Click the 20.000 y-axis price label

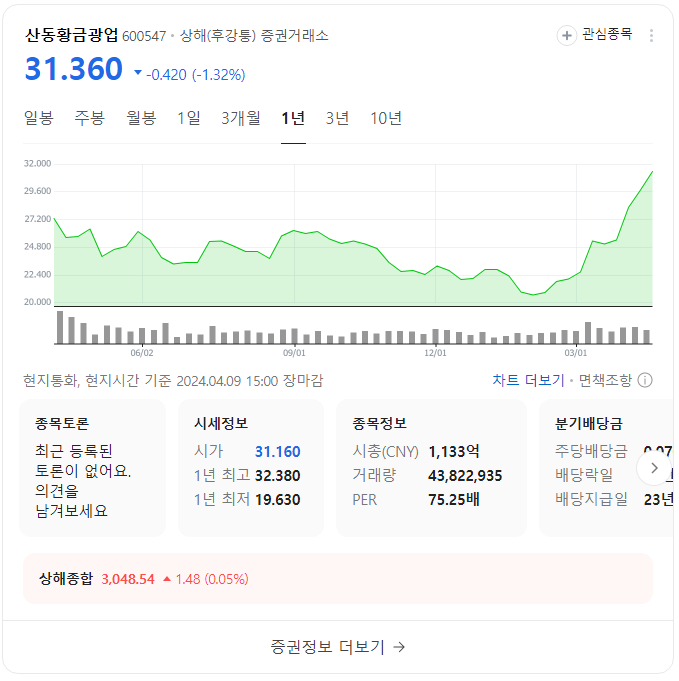click(x=37, y=302)
